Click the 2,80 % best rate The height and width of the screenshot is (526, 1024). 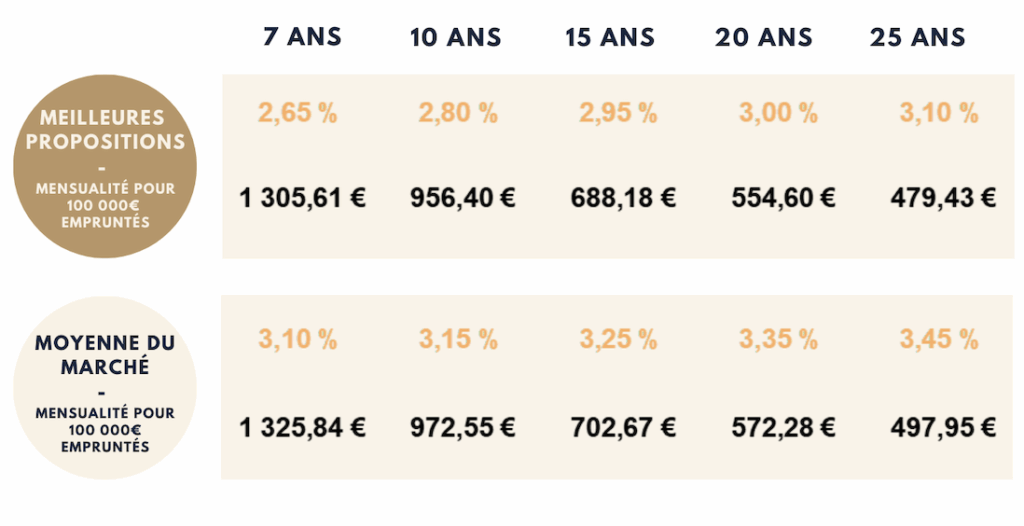coord(458,112)
